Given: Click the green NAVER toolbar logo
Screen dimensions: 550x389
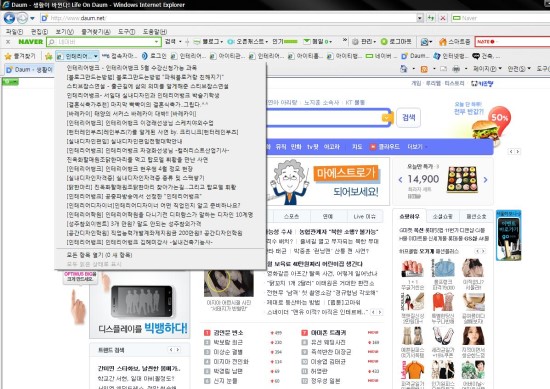Looking at the screenshot, I should [31, 42].
